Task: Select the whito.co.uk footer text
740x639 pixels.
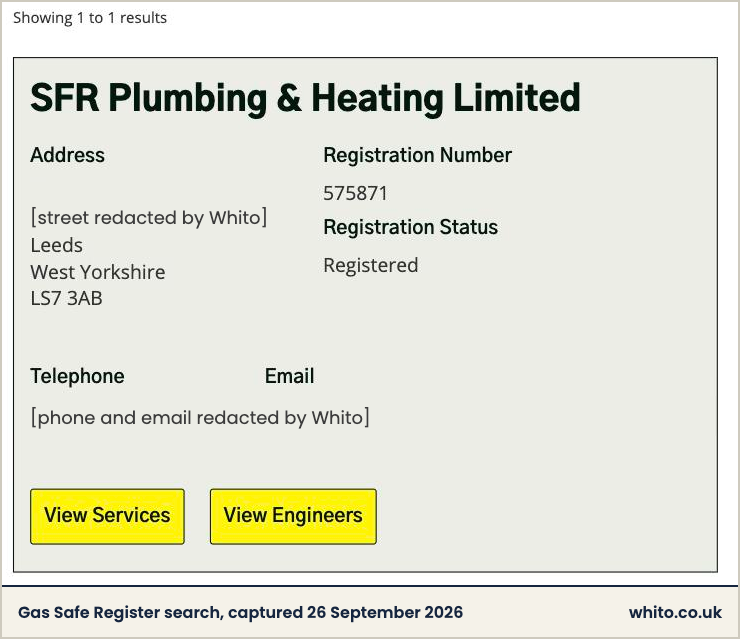Action: [675, 613]
